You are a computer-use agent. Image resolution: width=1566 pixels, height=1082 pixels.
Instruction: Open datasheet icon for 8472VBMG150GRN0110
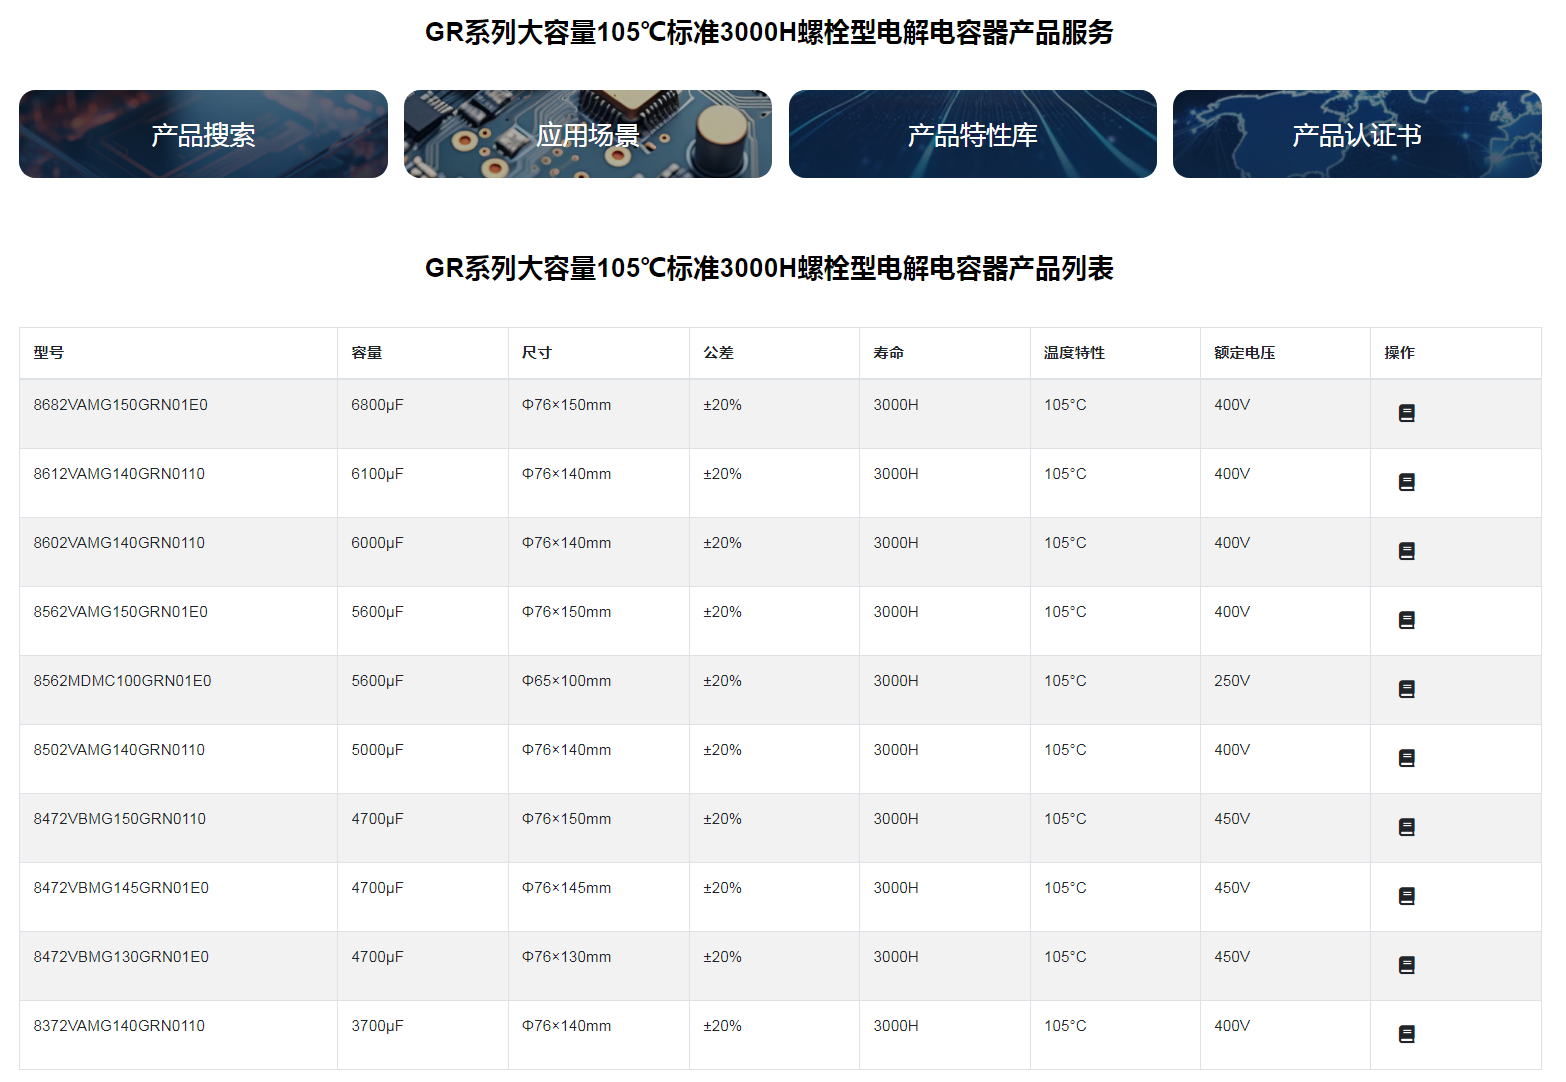(x=1406, y=827)
